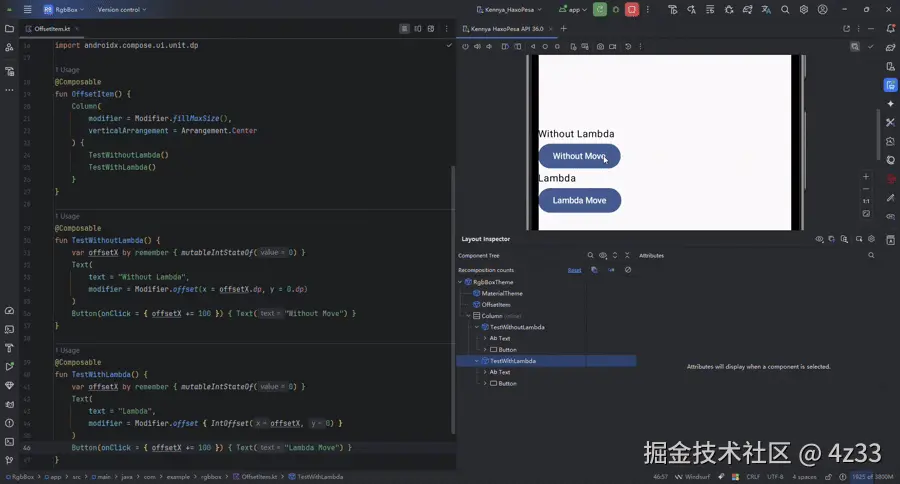Click the emulator back navigation triangle
900x484 pixels.
533,47
